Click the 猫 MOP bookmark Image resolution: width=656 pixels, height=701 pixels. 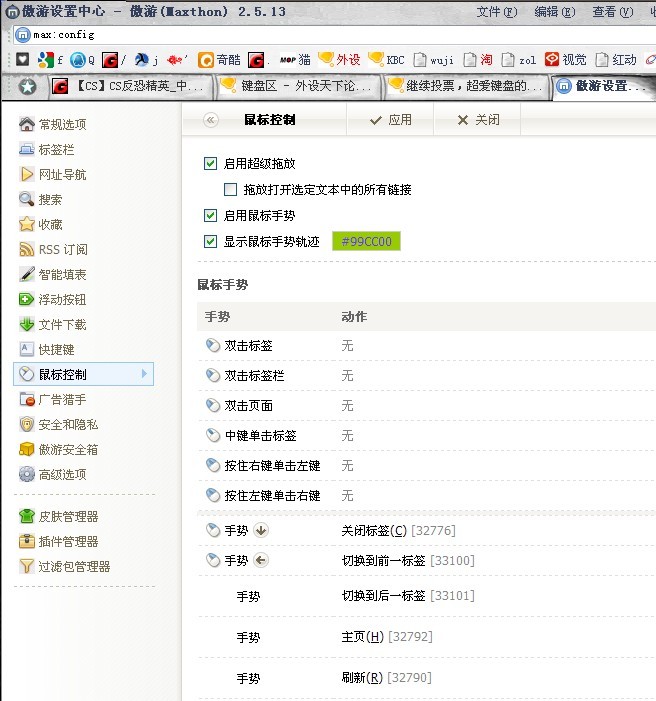pyautogui.click(x=295, y=59)
